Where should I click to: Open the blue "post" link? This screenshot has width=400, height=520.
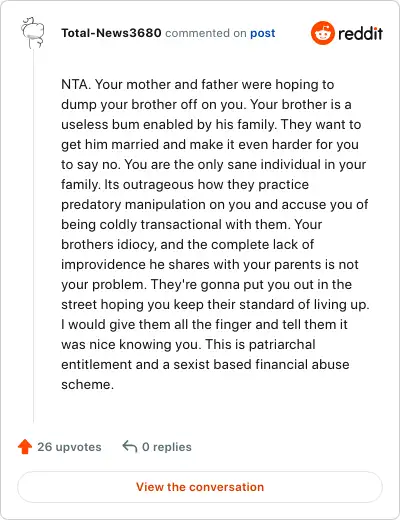(x=263, y=33)
